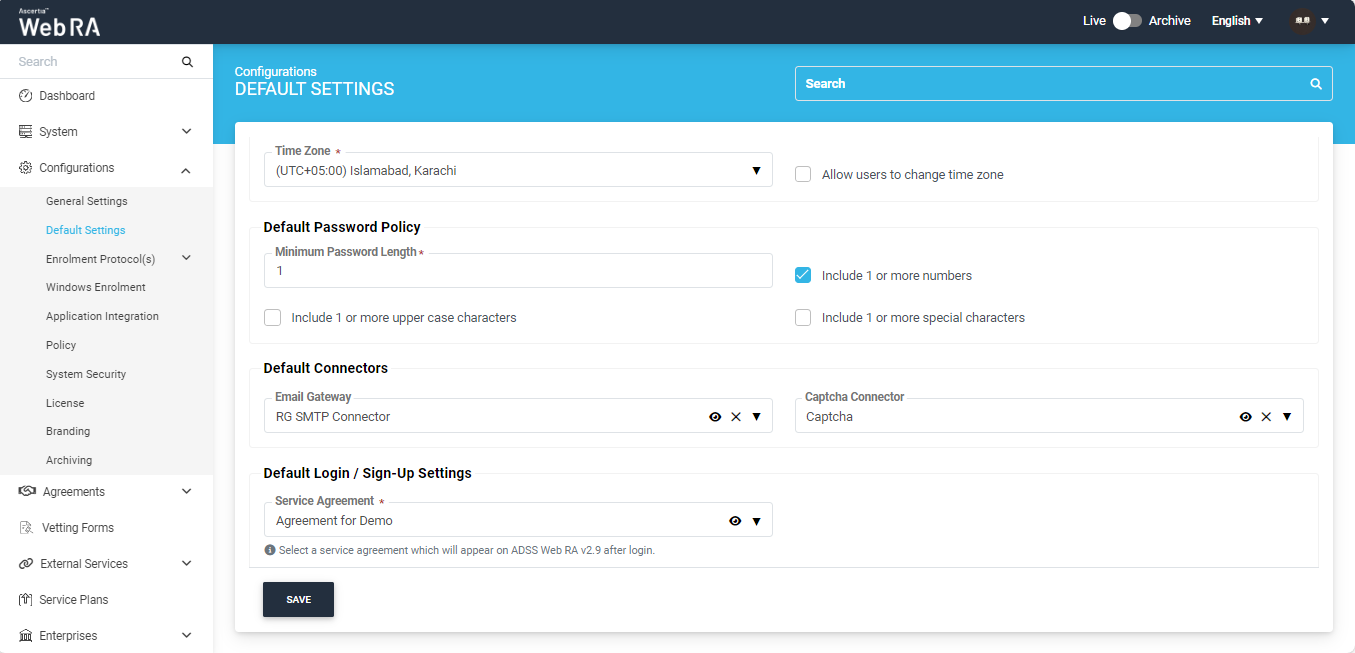Click the magnifier icon in Configurations search
The width and height of the screenshot is (1355, 653).
point(1316,84)
